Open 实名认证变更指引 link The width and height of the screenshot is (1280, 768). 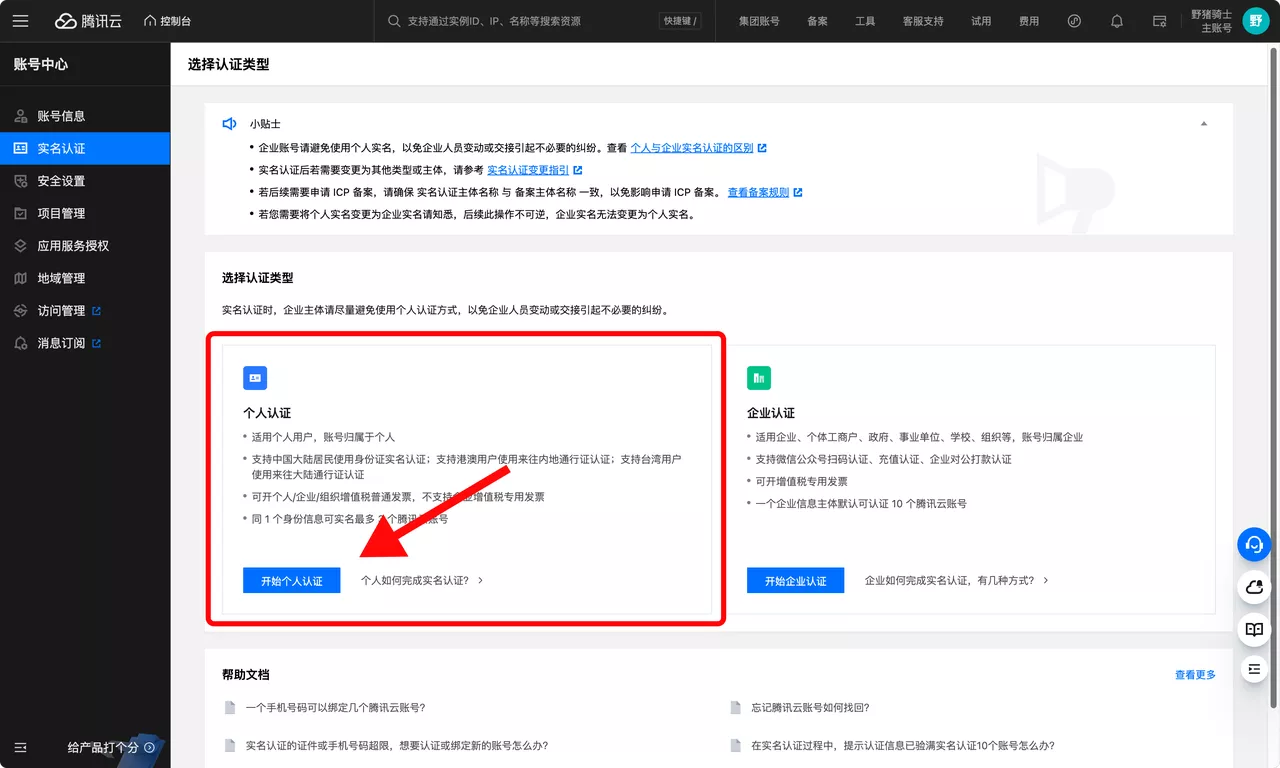528,170
